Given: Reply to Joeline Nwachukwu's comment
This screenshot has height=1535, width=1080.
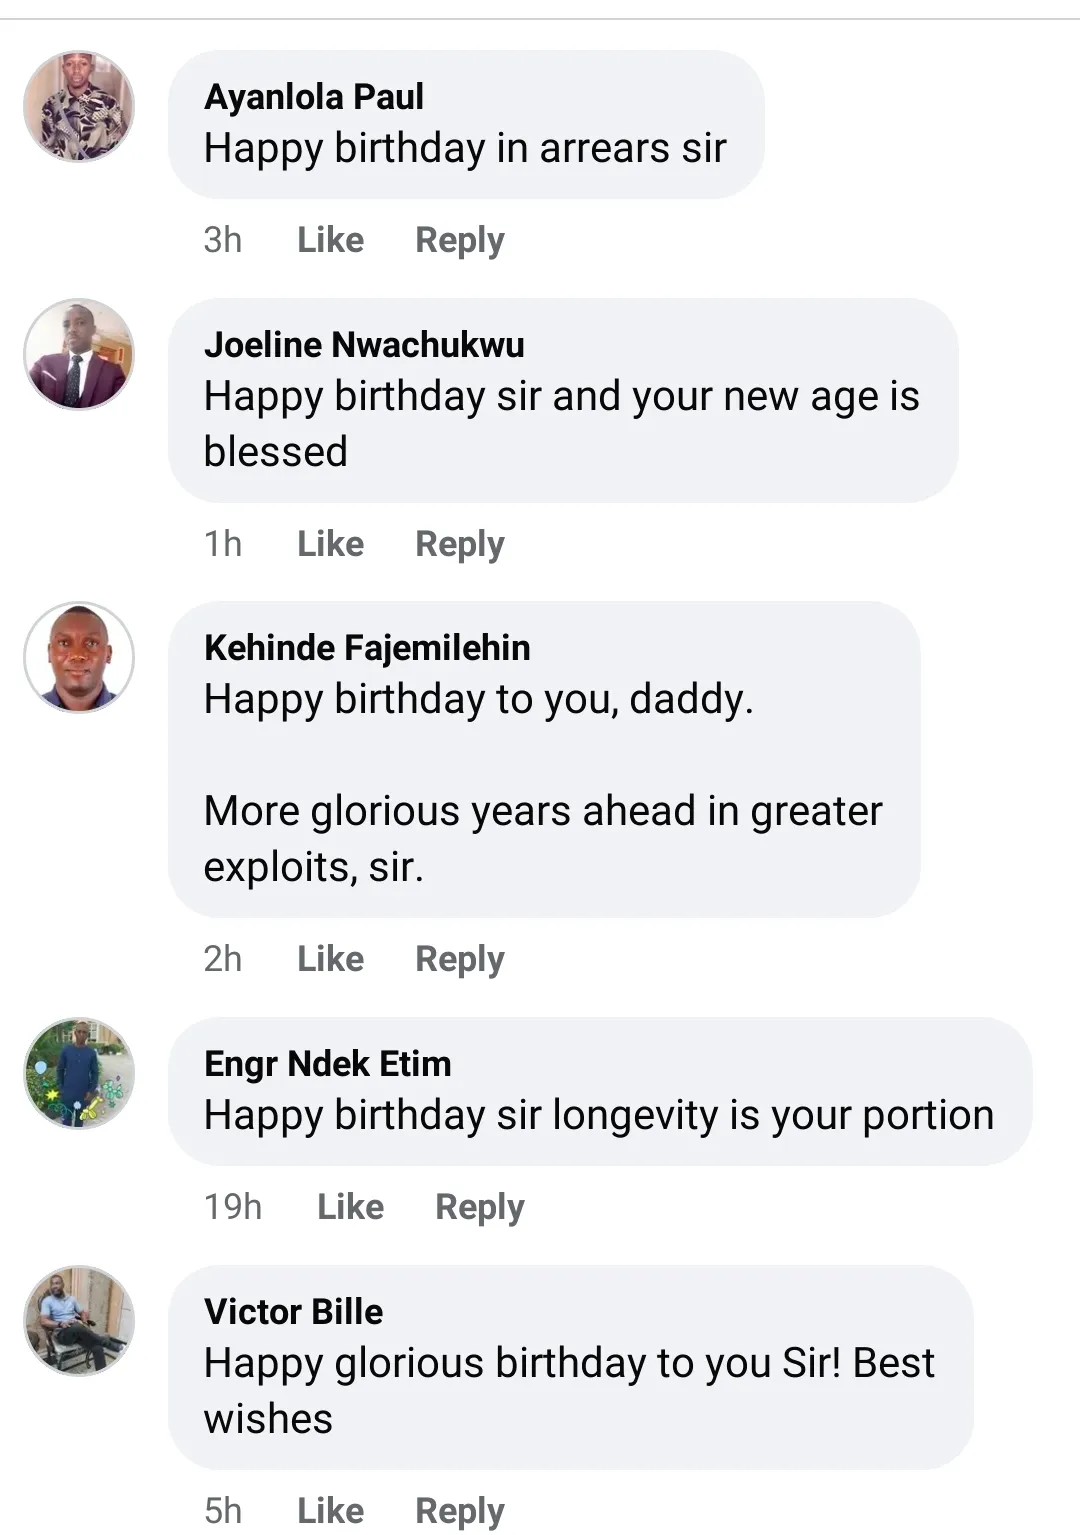Looking at the screenshot, I should click(460, 544).
